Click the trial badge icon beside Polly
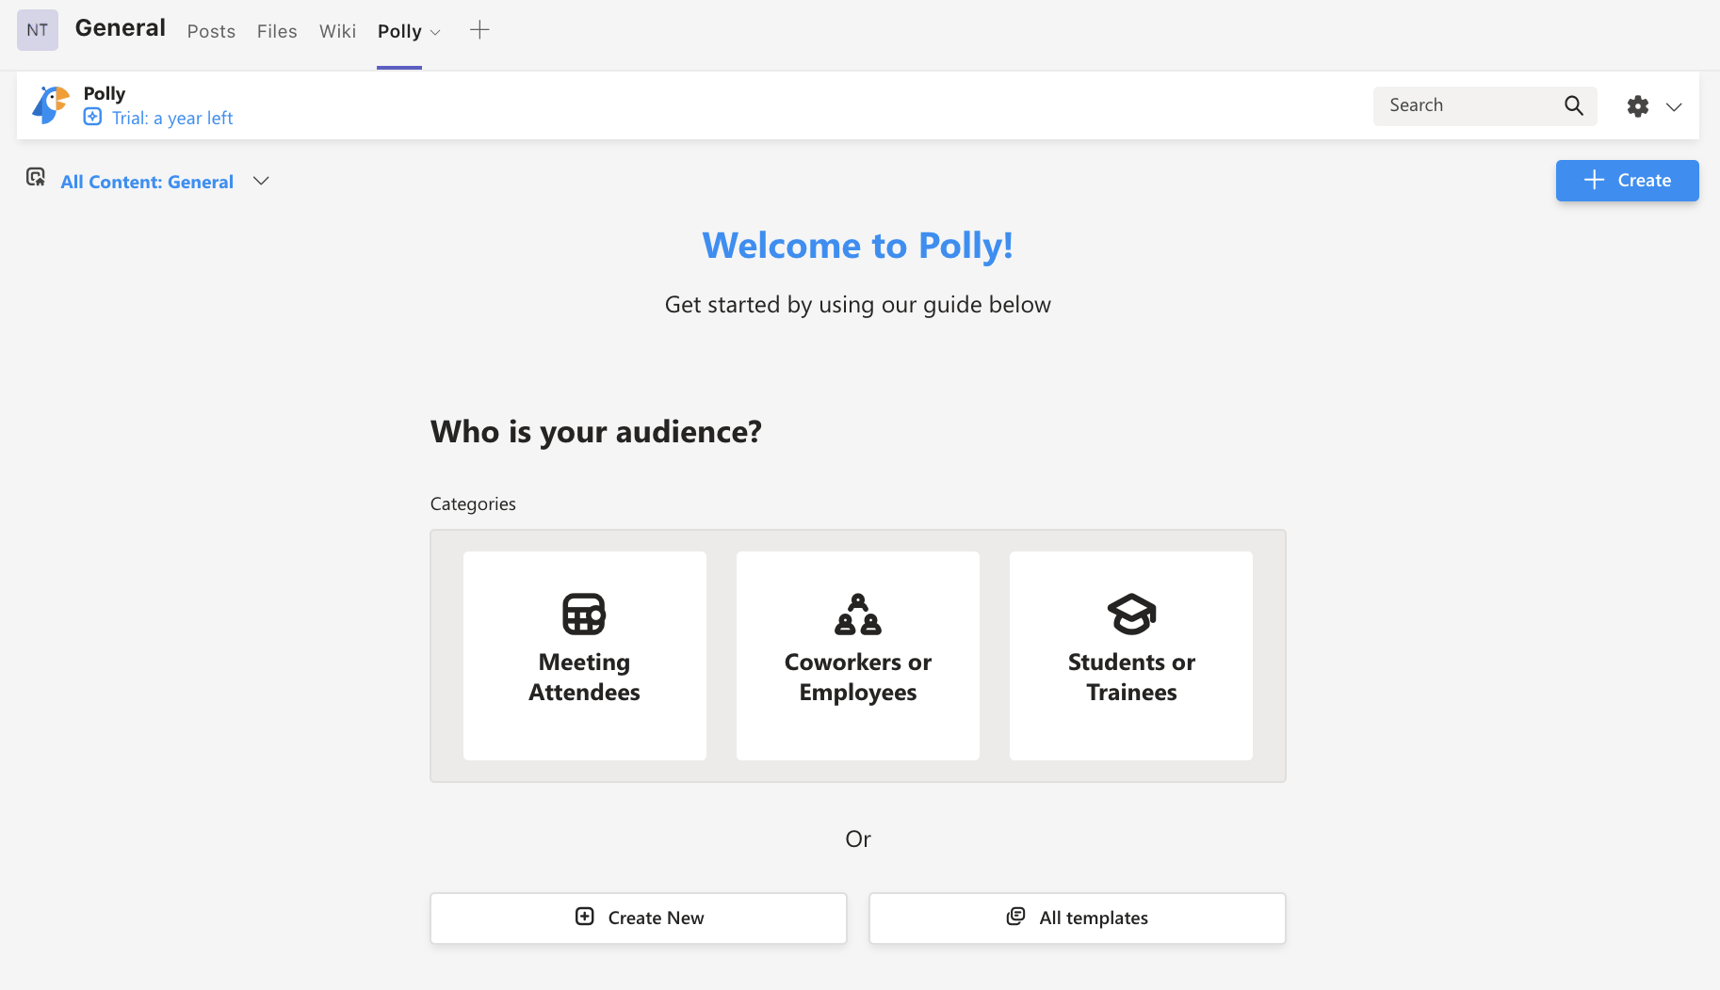 pyautogui.click(x=92, y=117)
